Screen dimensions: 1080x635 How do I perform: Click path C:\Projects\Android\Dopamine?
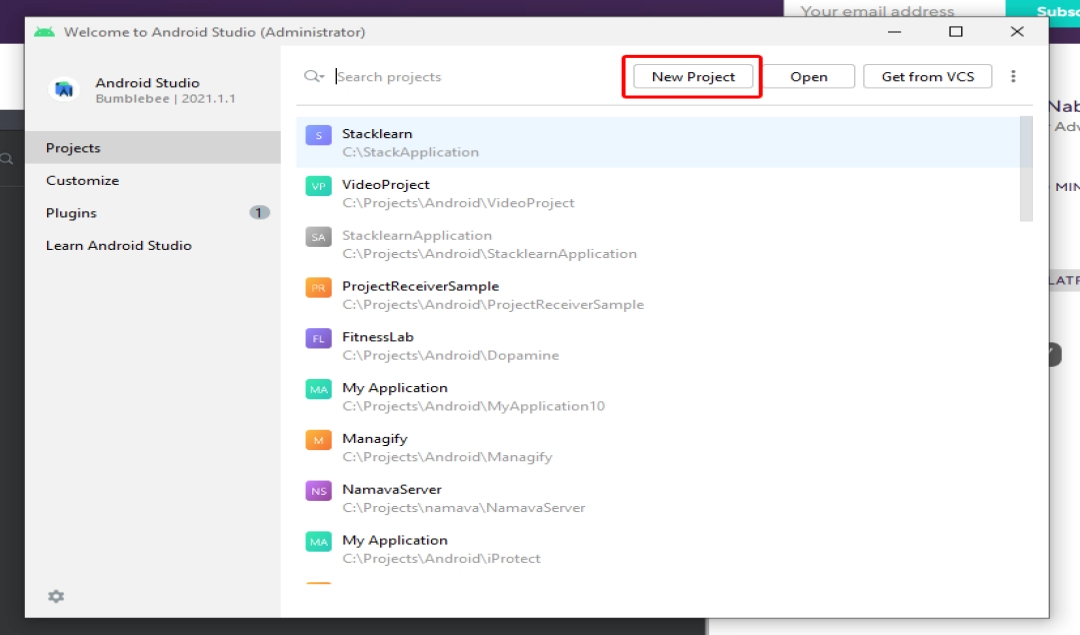pos(450,355)
